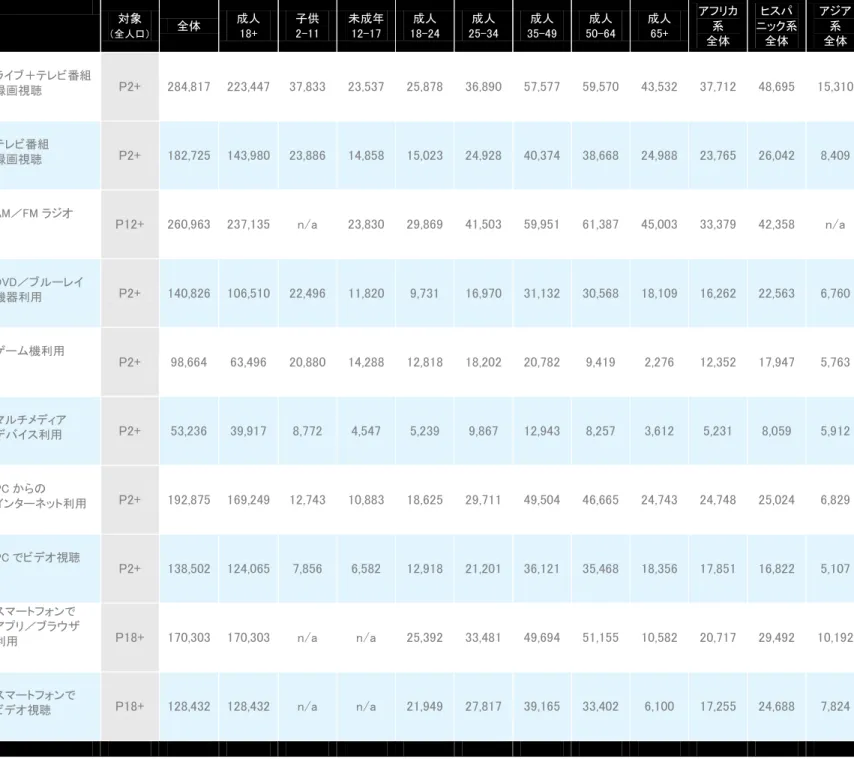Select the 成人 35-49 column header
The width and height of the screenshot is (854, 759).
pyautogui.click(x=542, y=26)
